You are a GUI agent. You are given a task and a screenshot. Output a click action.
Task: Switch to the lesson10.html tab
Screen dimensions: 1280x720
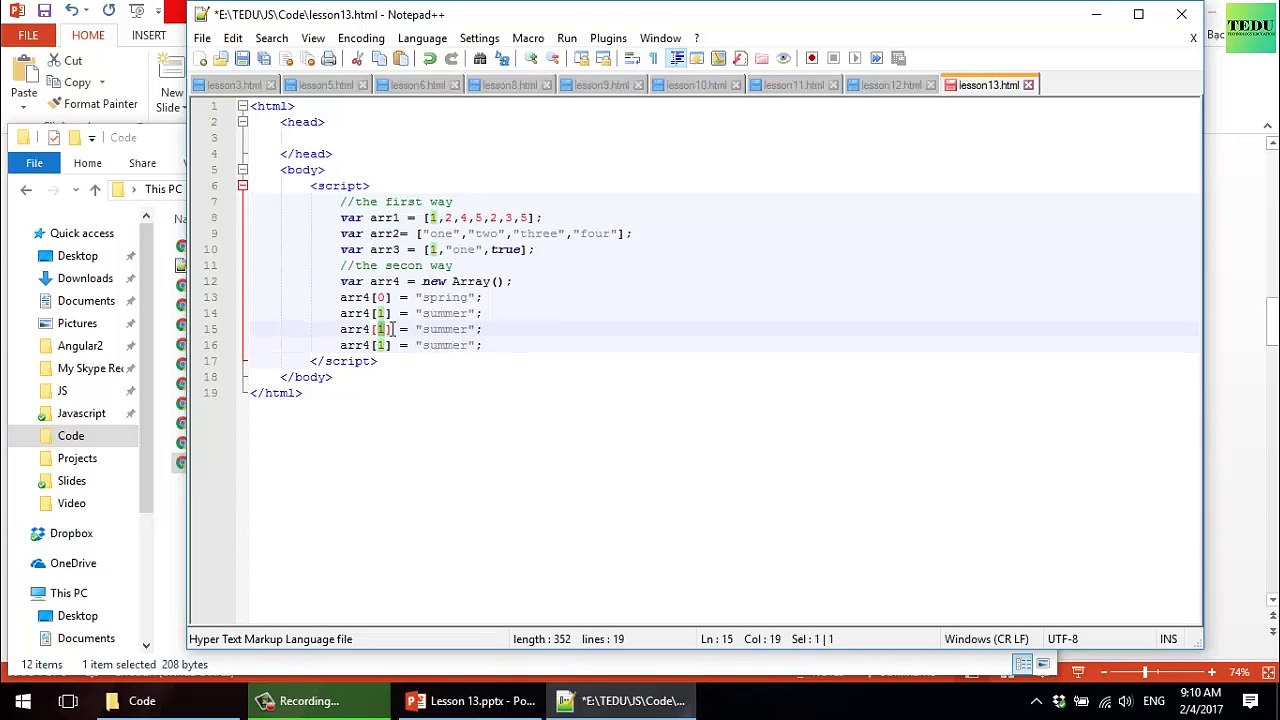click(696, 85)
